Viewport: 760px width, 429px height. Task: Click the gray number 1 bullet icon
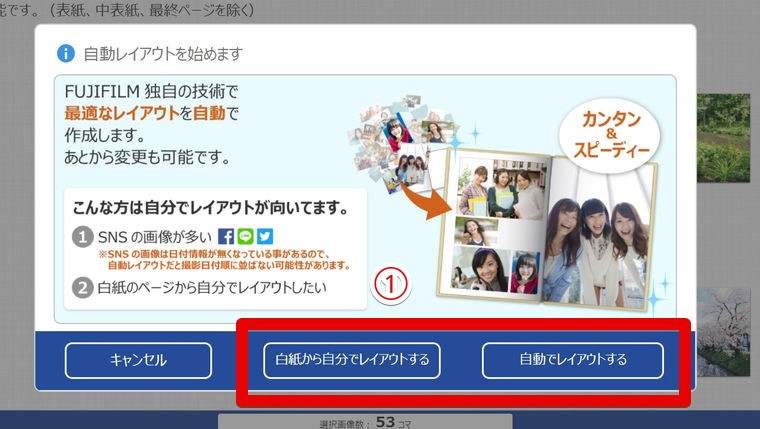[x=83, y=237]
